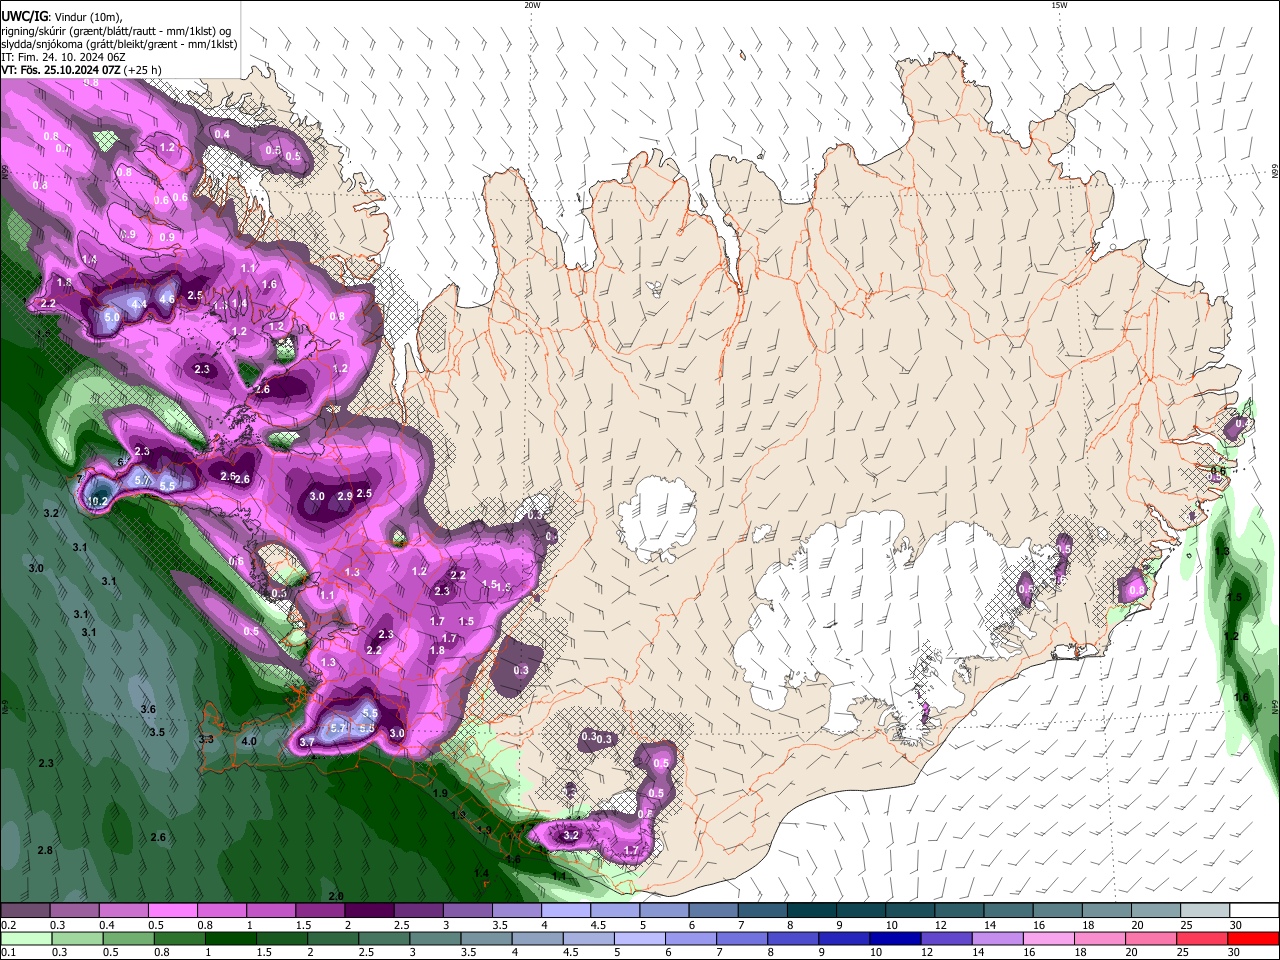Viewport: 1280px width, 960px height.
Task: Click the rain legend swatch between 3 and 3.5
Action: 437,938
